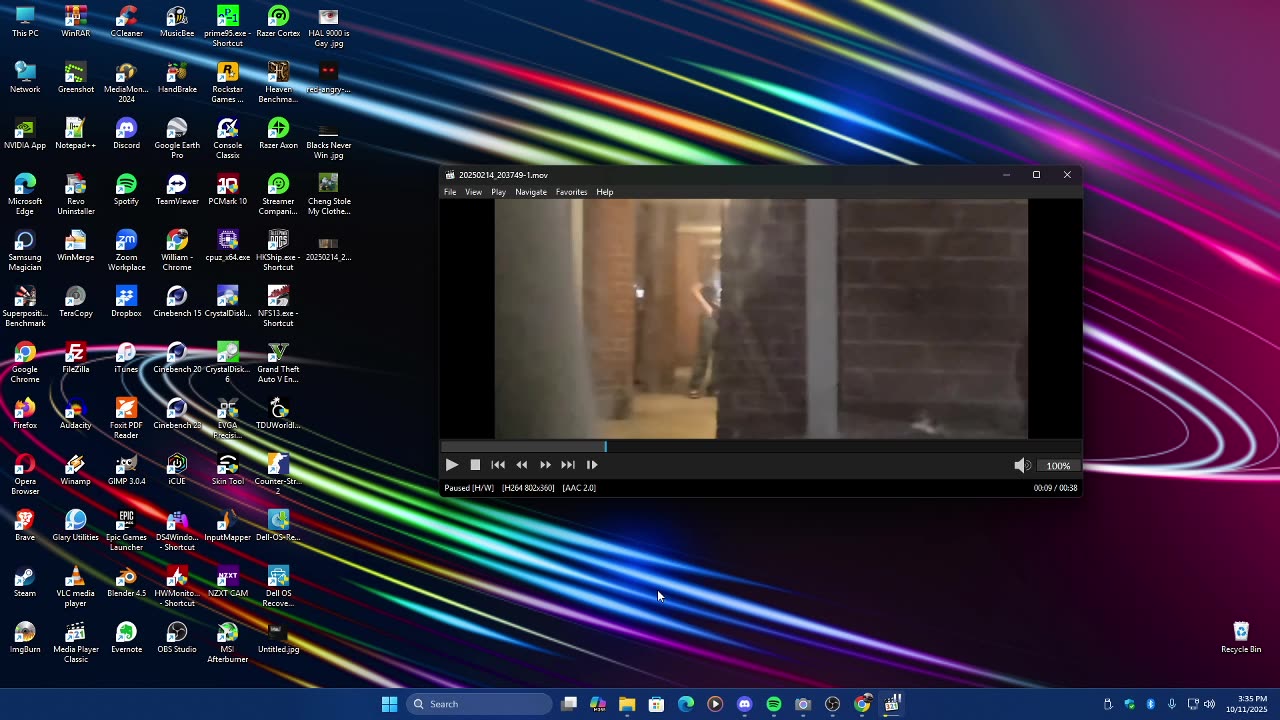The image size is (1280, 720).
Task: Open the View menu
Action: click(x=474, y=192)
